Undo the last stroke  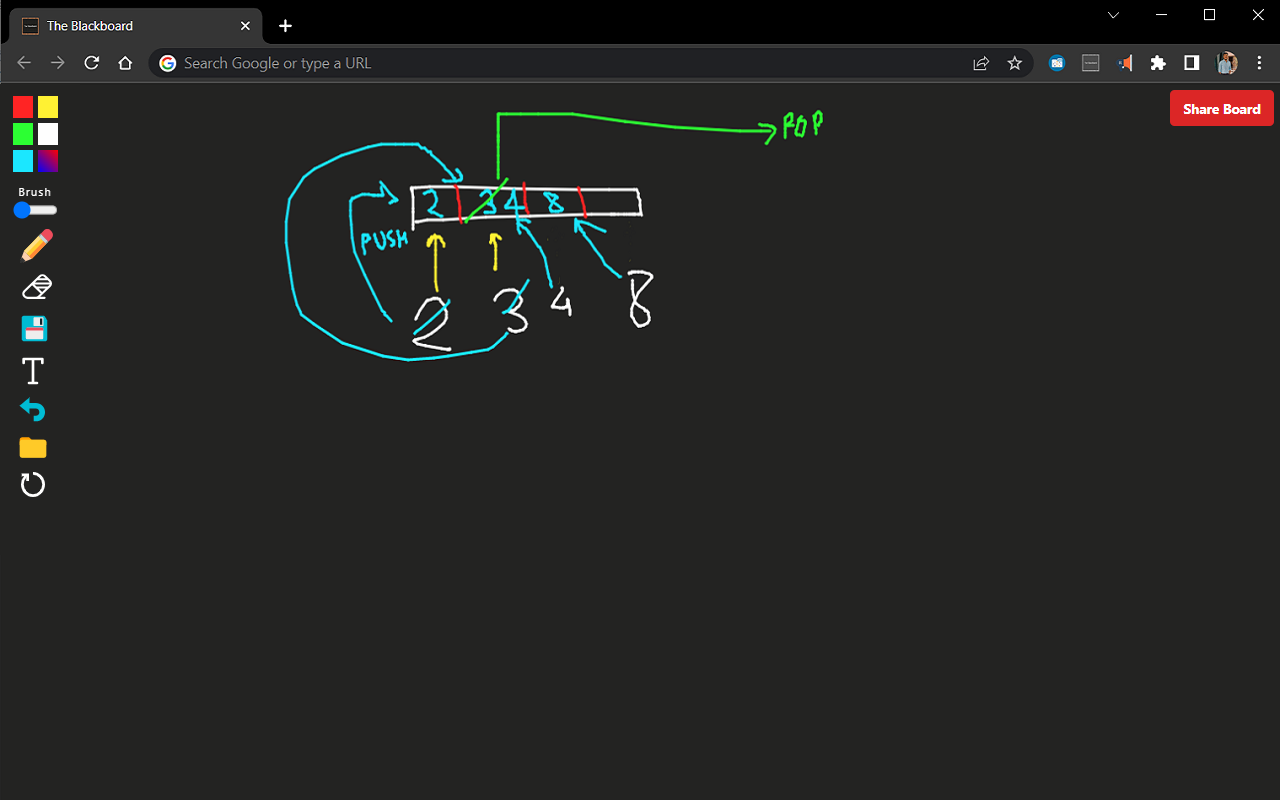pyautogui.click(x=32, y=409)
